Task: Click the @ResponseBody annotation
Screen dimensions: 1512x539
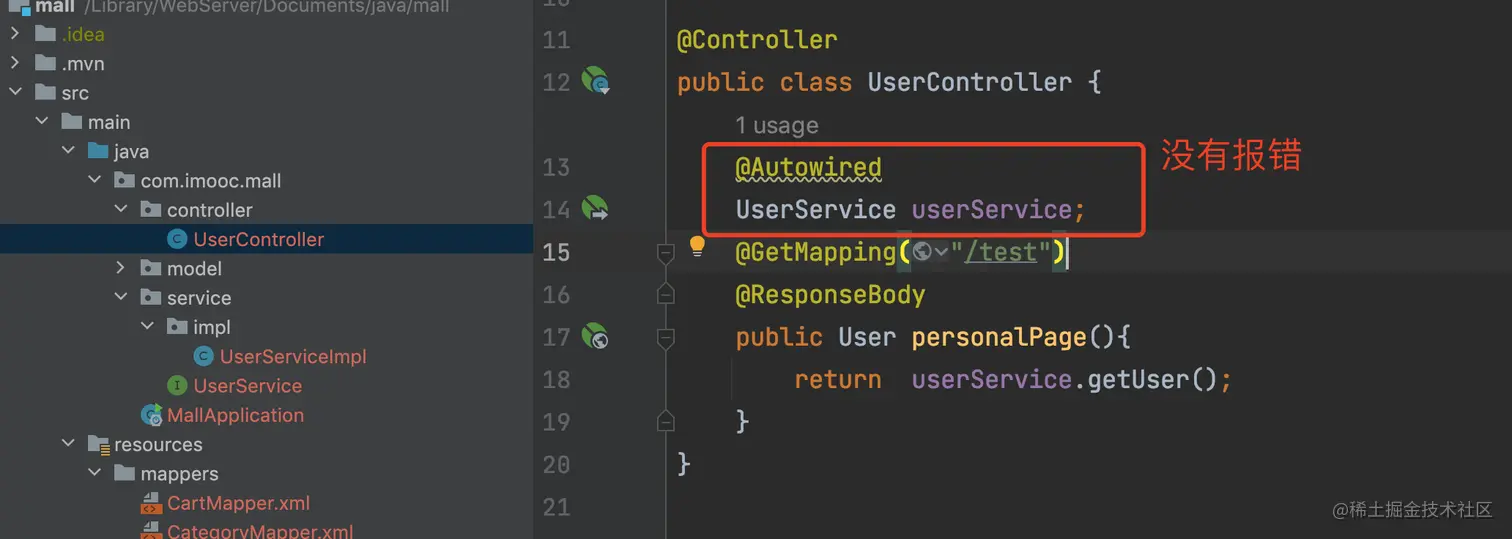Action: [x=831, y=295]
